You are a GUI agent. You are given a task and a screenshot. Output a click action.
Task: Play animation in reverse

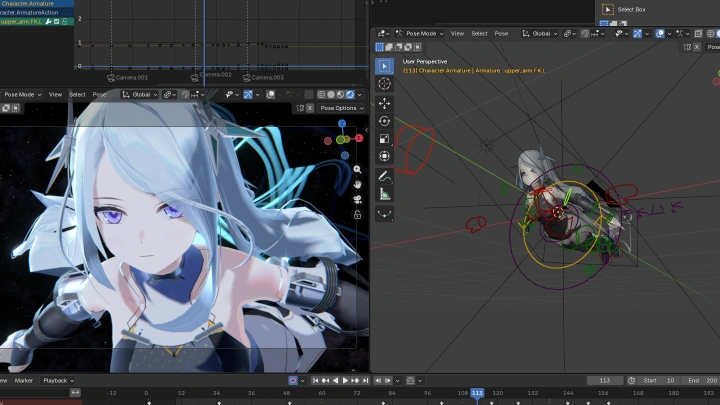(x=335, y=381)
